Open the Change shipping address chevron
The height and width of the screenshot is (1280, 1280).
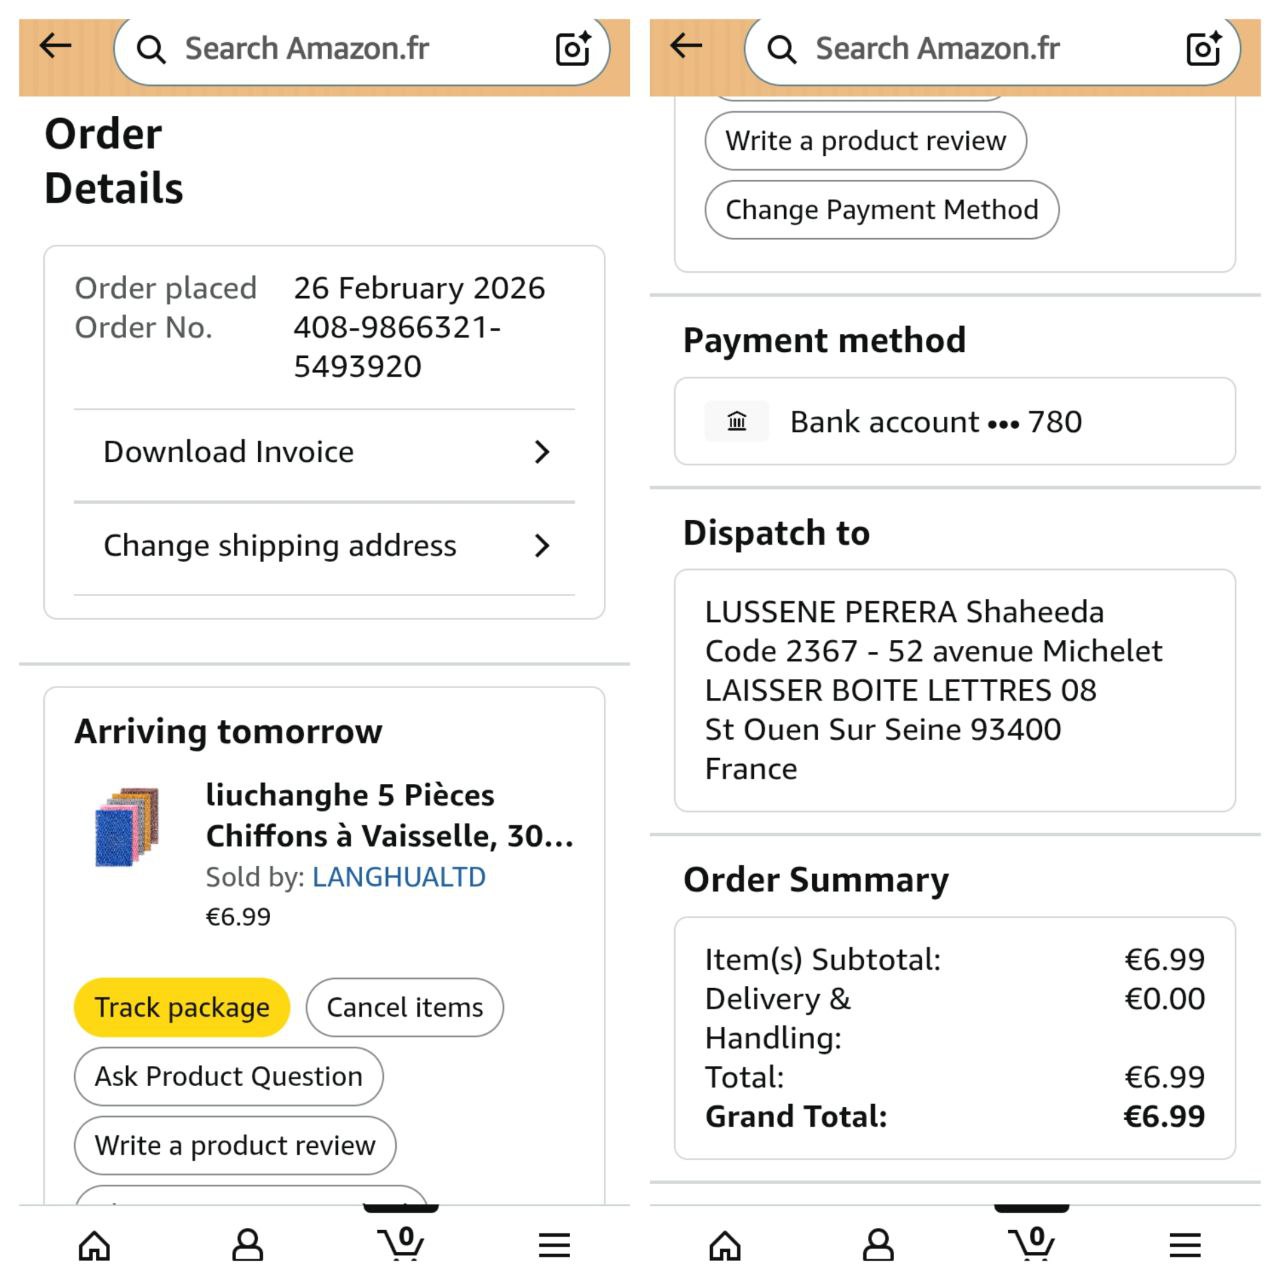(542, 546)
